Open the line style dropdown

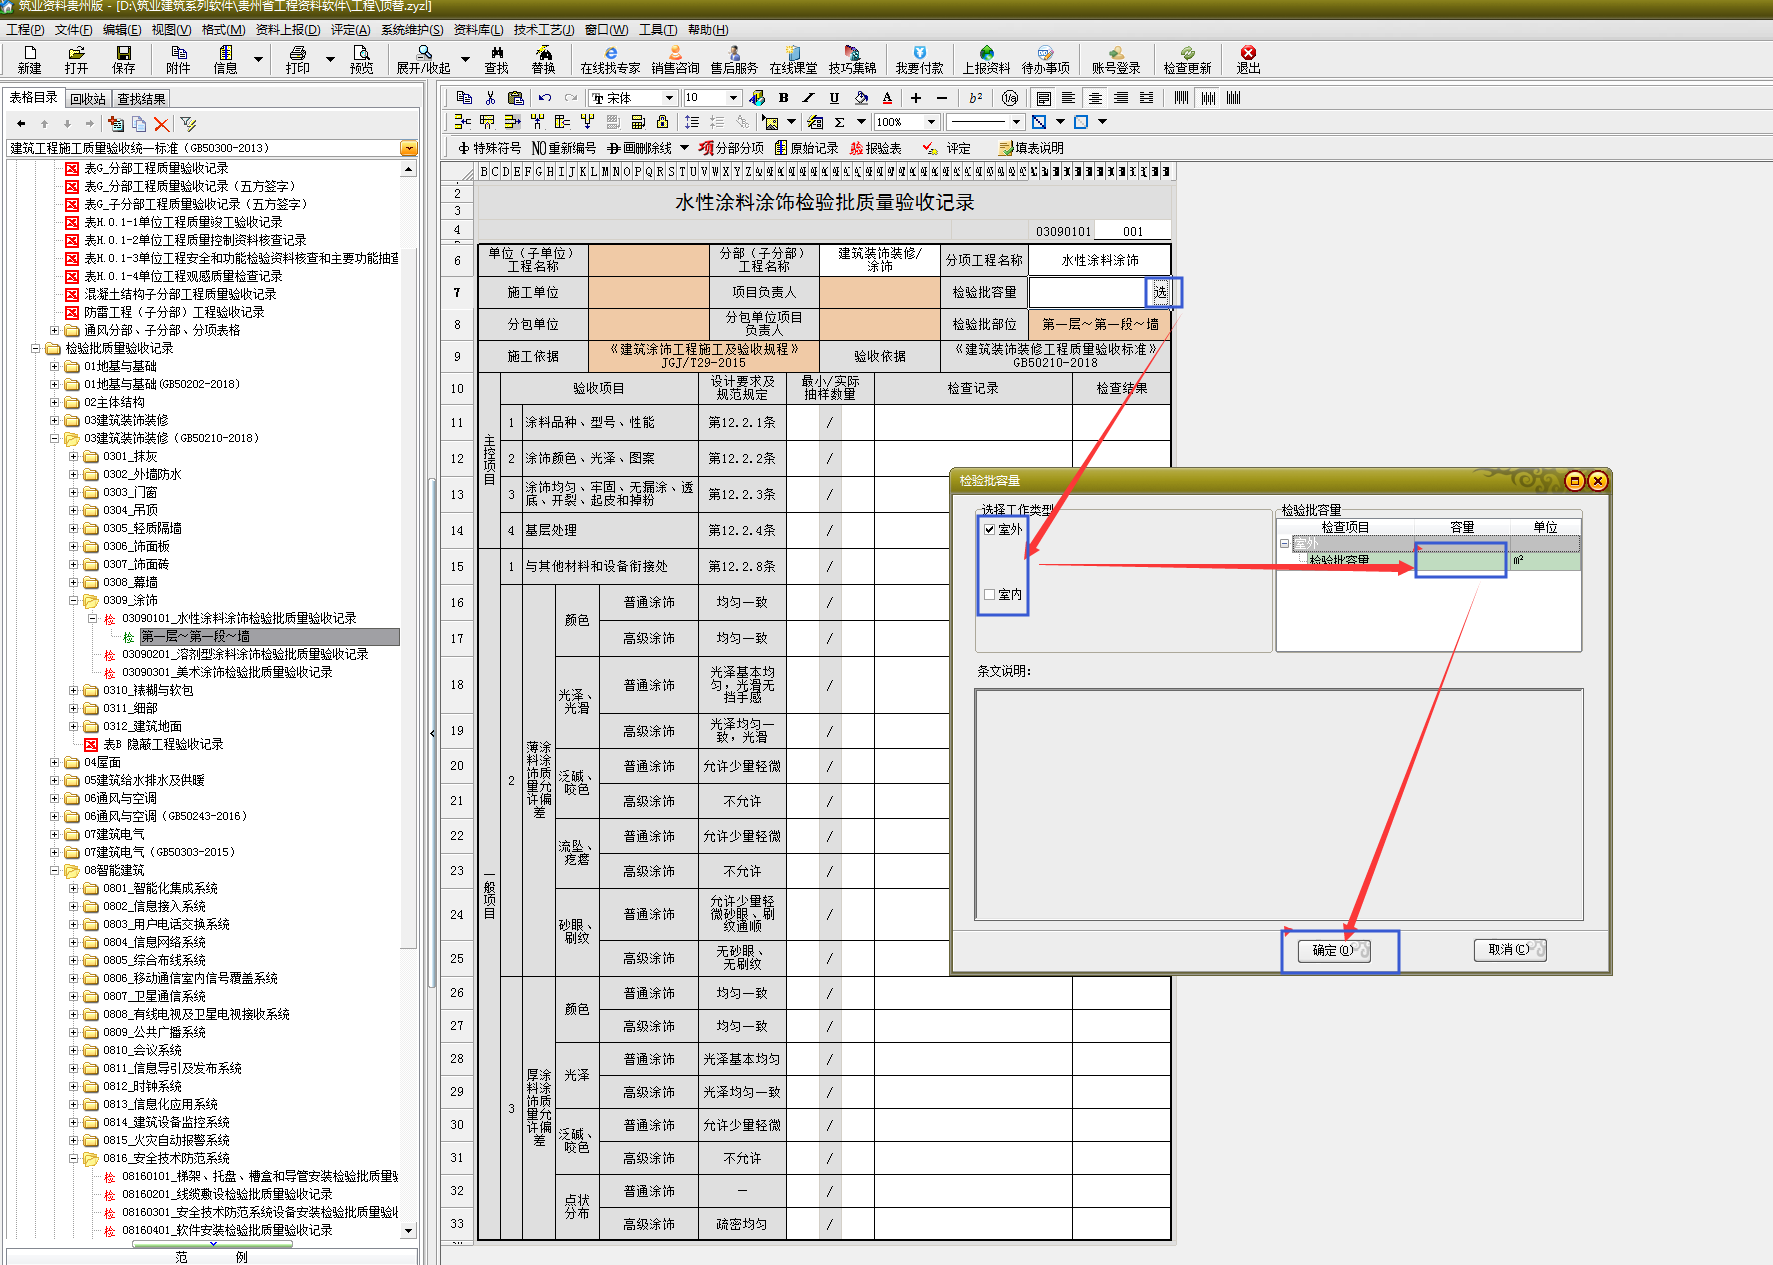(1016, 122)
